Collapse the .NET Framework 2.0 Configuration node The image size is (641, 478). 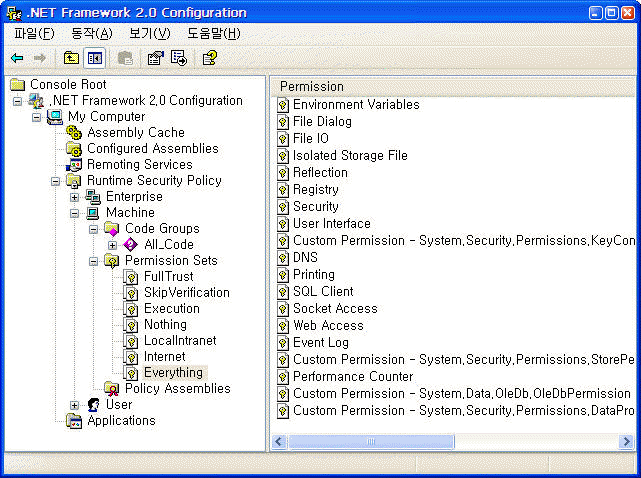(x=17, y=101)
